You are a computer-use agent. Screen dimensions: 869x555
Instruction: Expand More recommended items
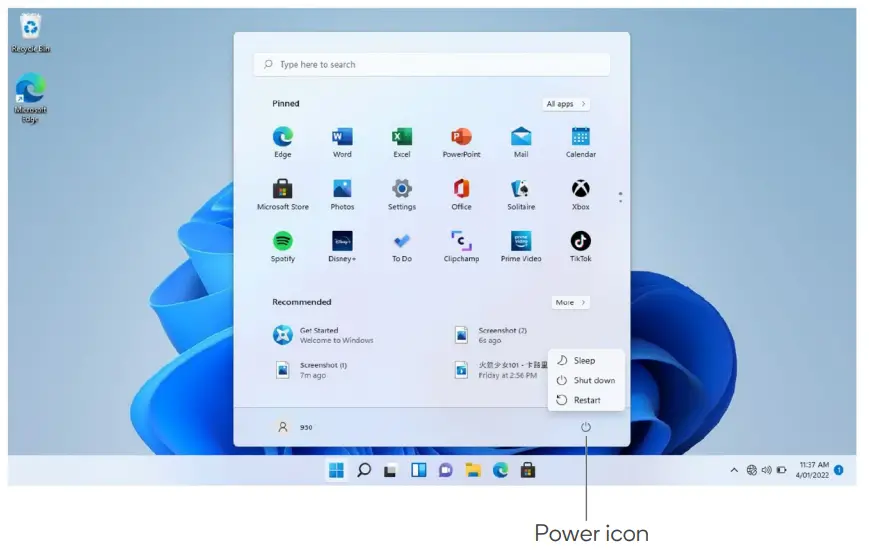click(570, 302)
